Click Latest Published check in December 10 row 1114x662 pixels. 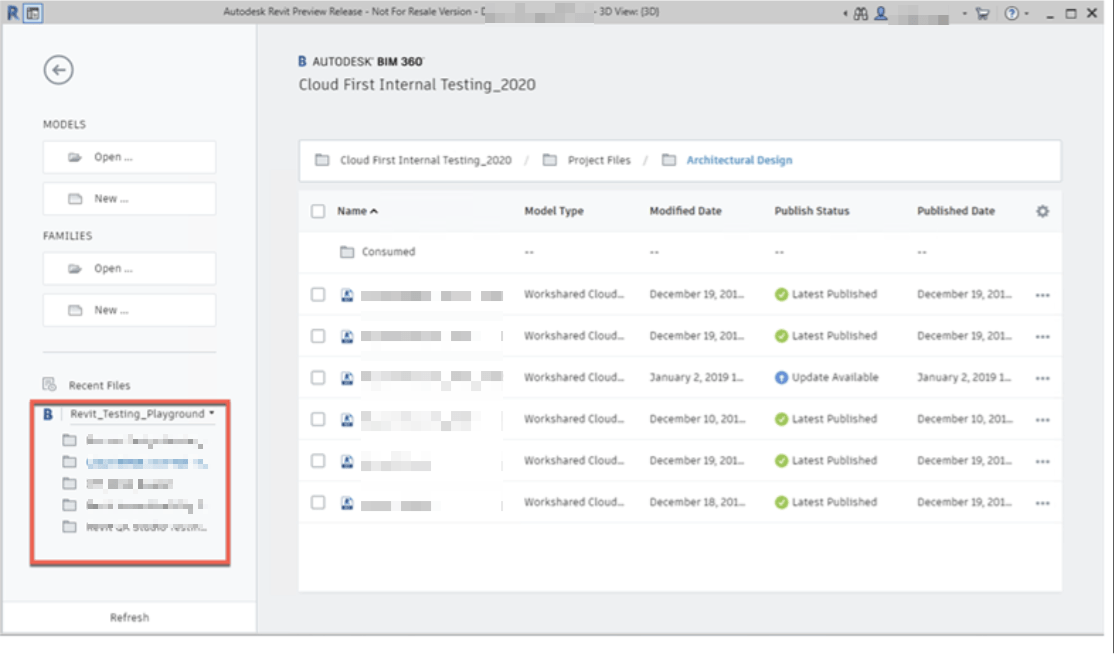(781, 420)
